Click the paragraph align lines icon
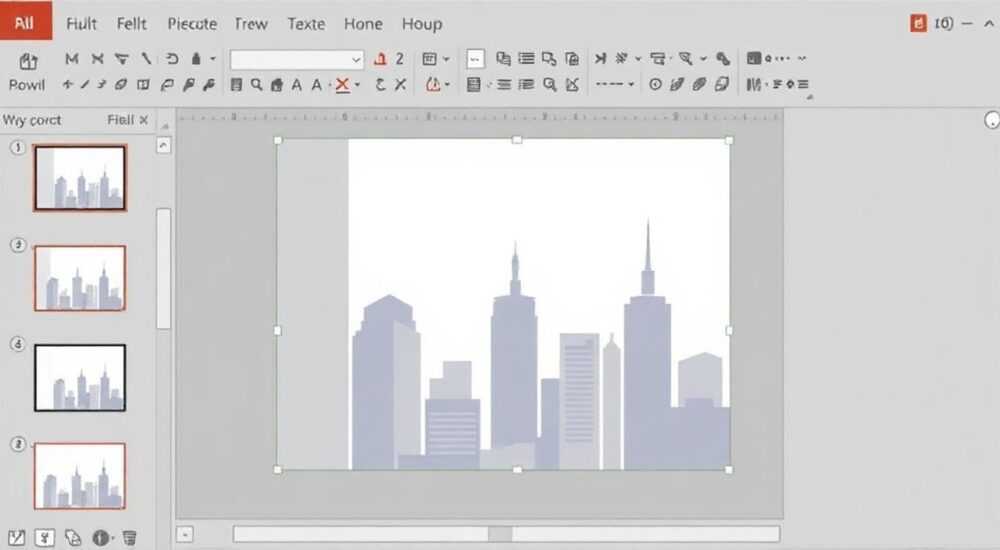Viewport: 1000px width, 550px height. tap(504, 84)
